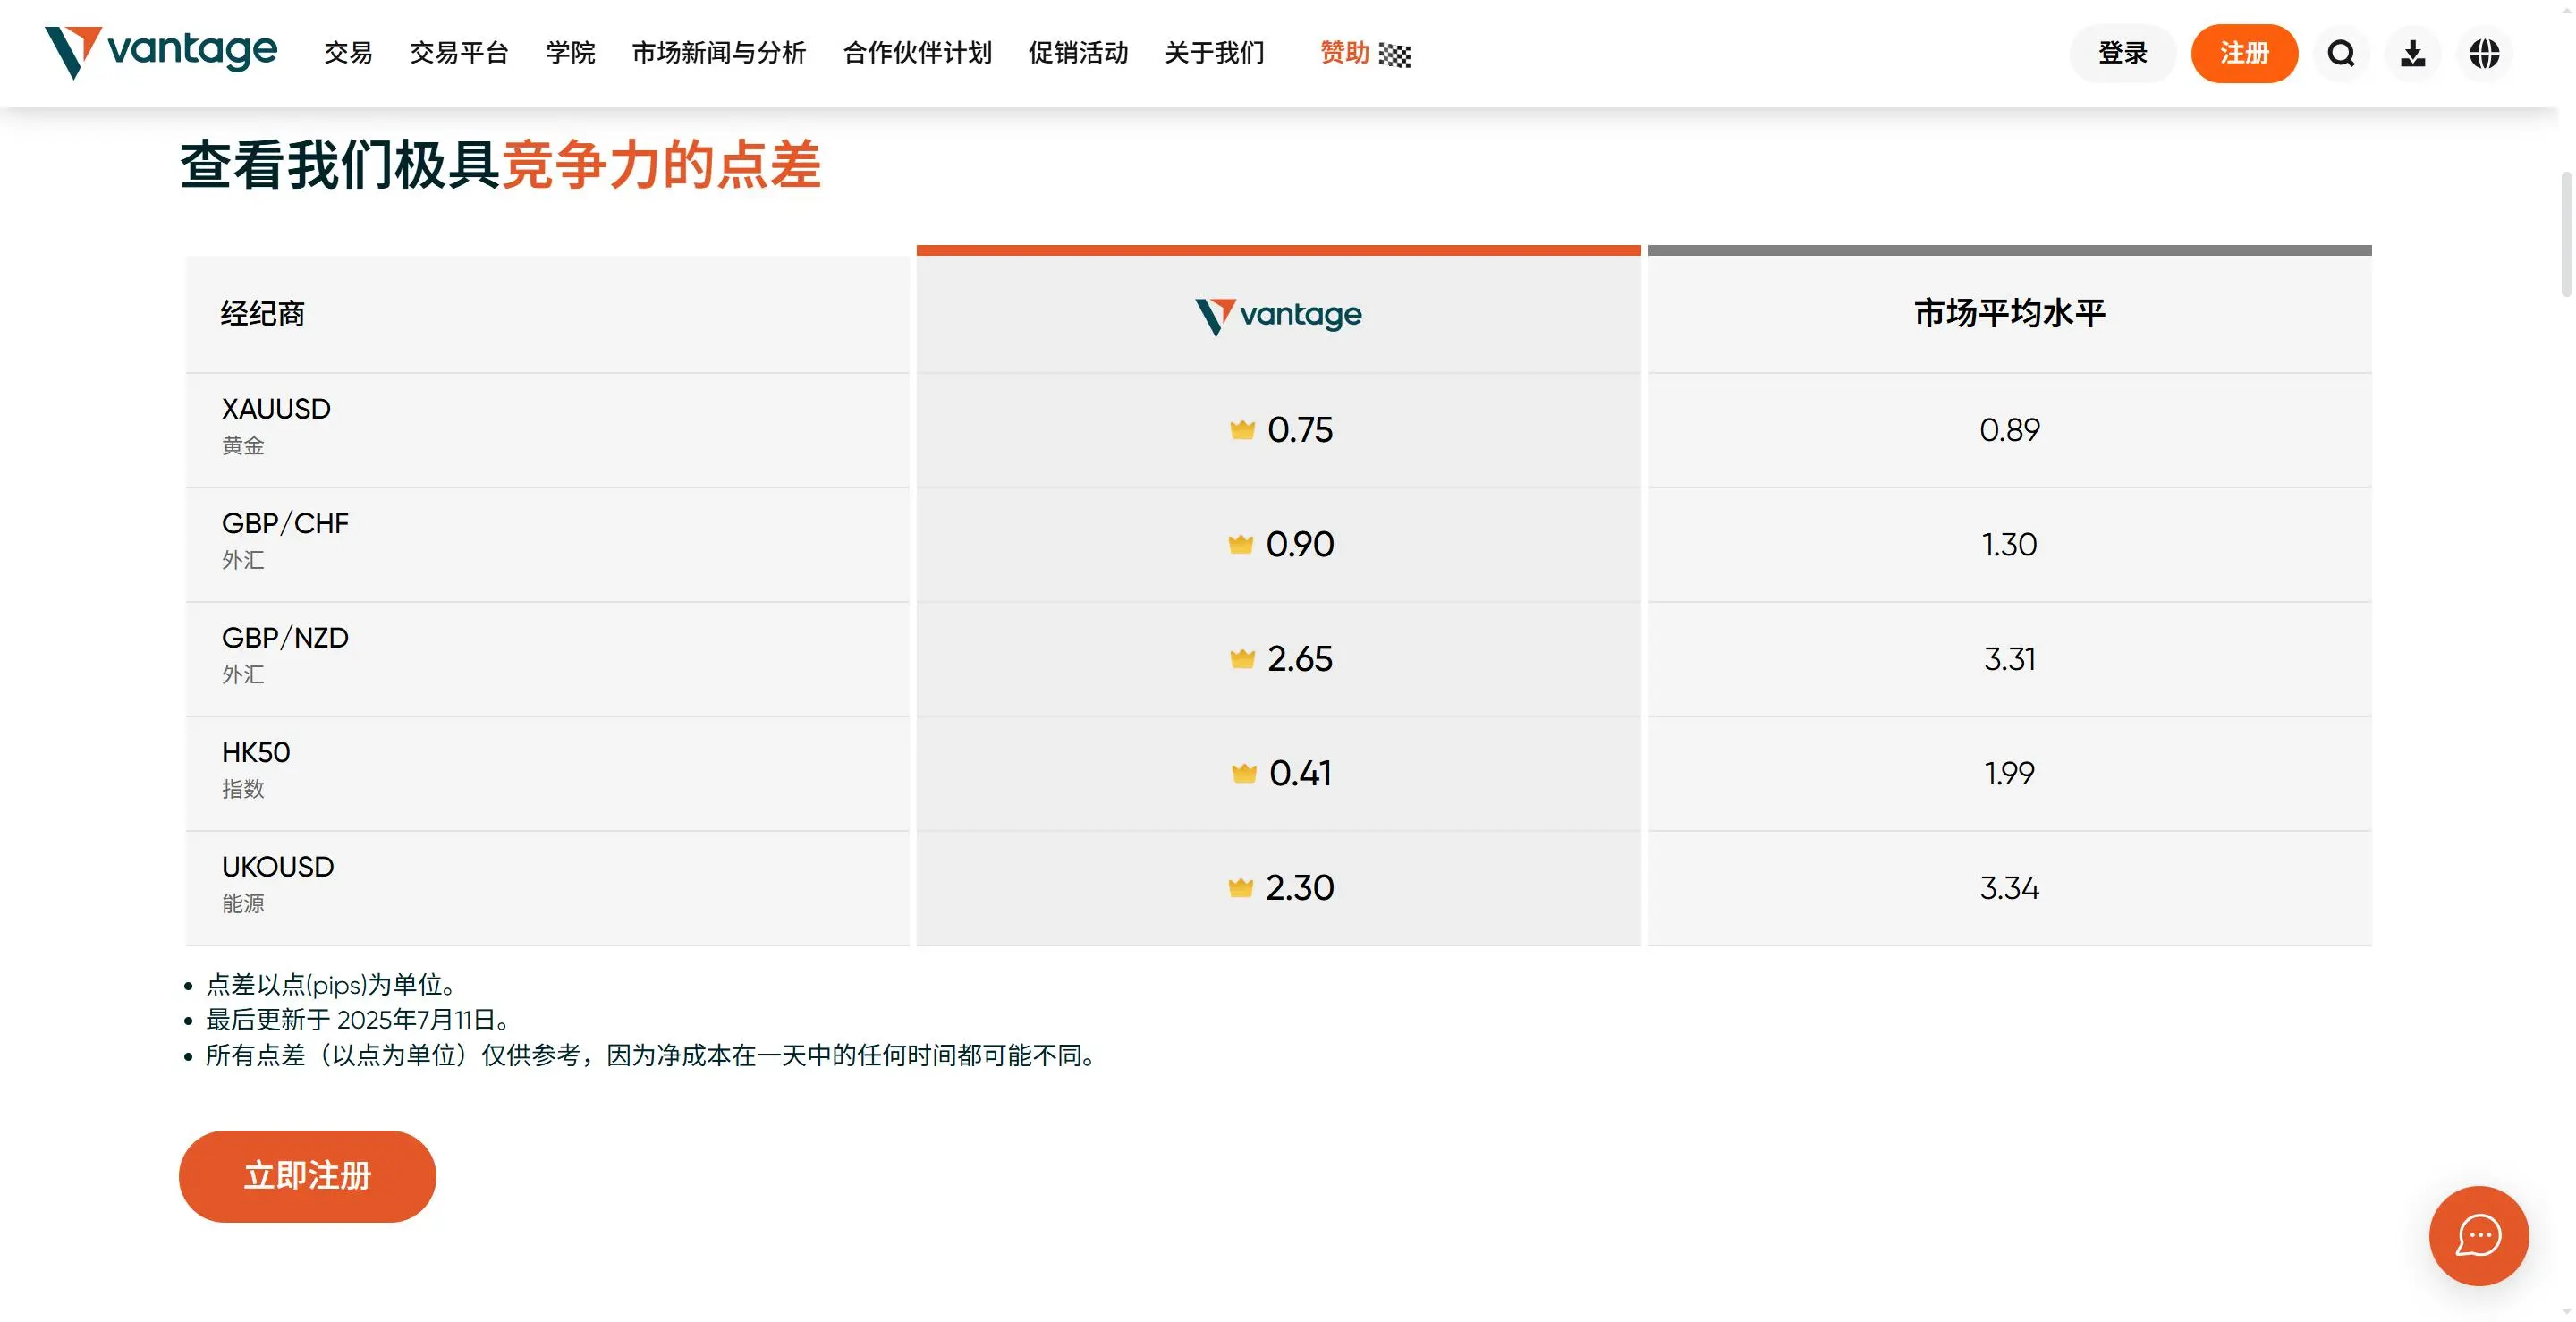Select the HK50 row label

pos(256,752)
